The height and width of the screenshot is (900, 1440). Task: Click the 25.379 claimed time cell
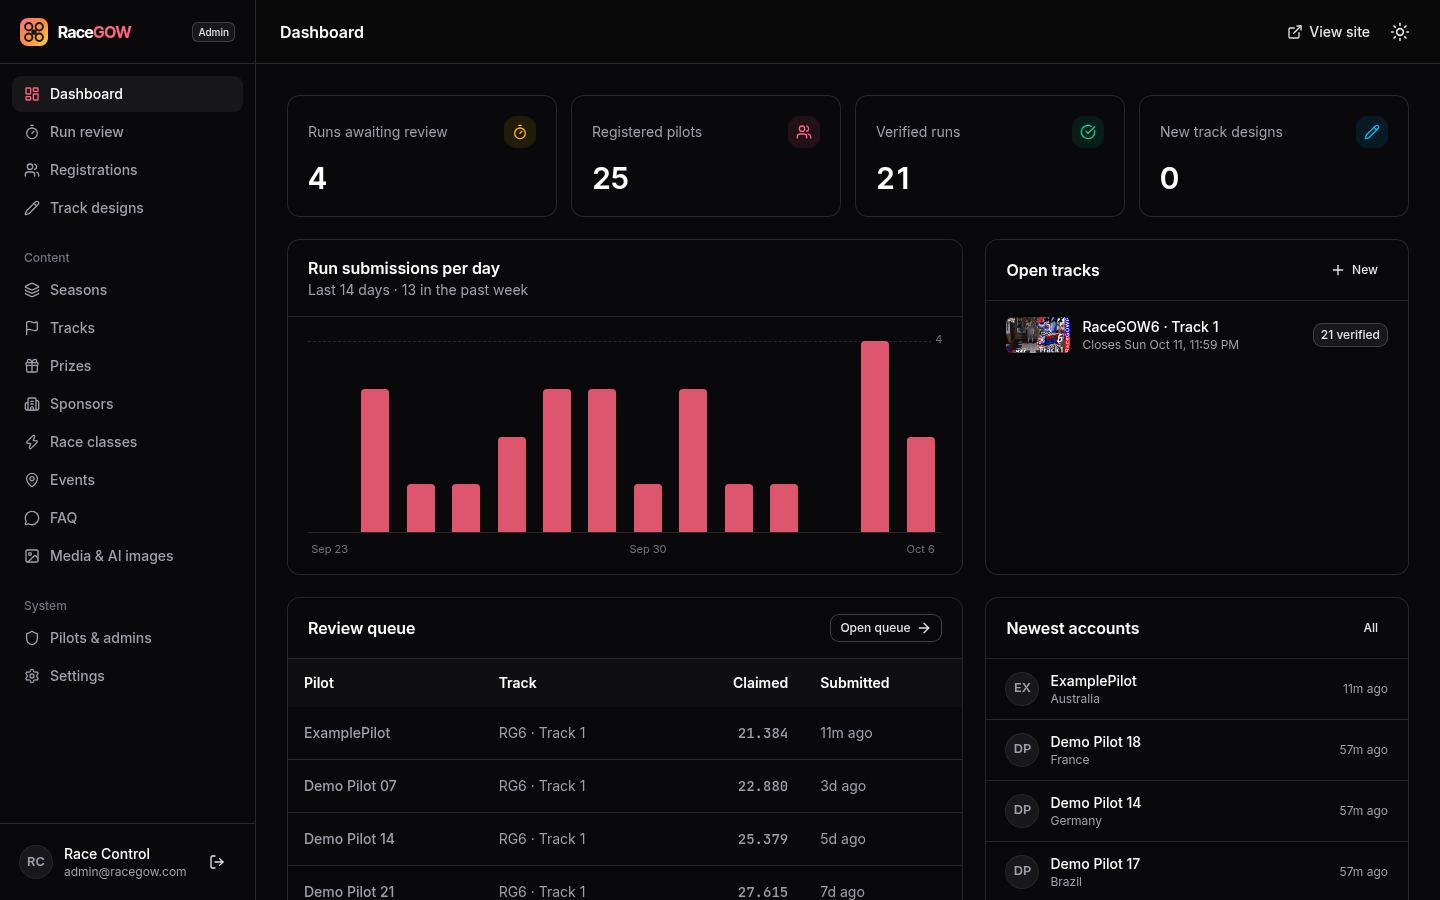click(763, 839)
